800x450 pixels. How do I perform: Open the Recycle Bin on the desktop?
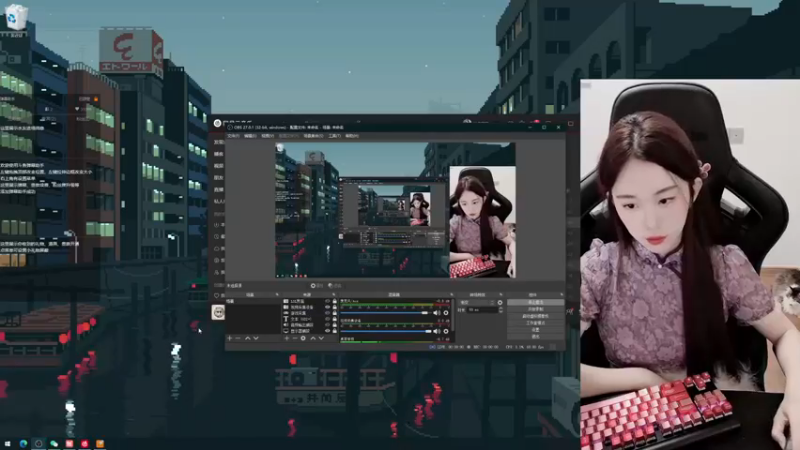pos(15,18)
